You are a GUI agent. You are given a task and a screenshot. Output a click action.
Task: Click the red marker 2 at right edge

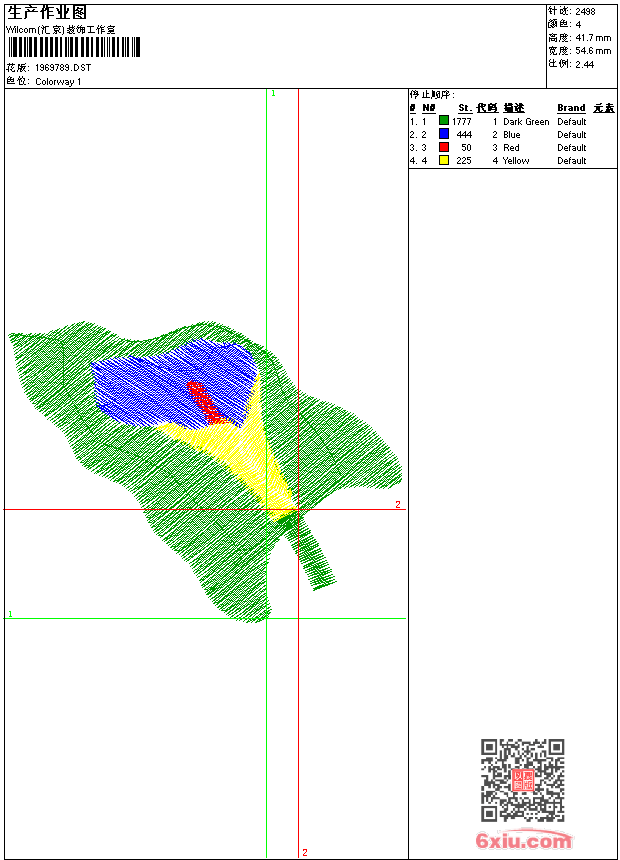(397, 505)
